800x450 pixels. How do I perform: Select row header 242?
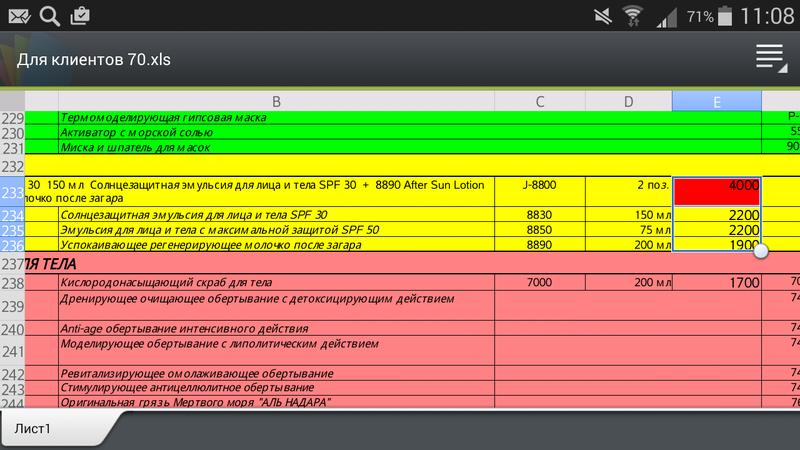coord(12,374)
